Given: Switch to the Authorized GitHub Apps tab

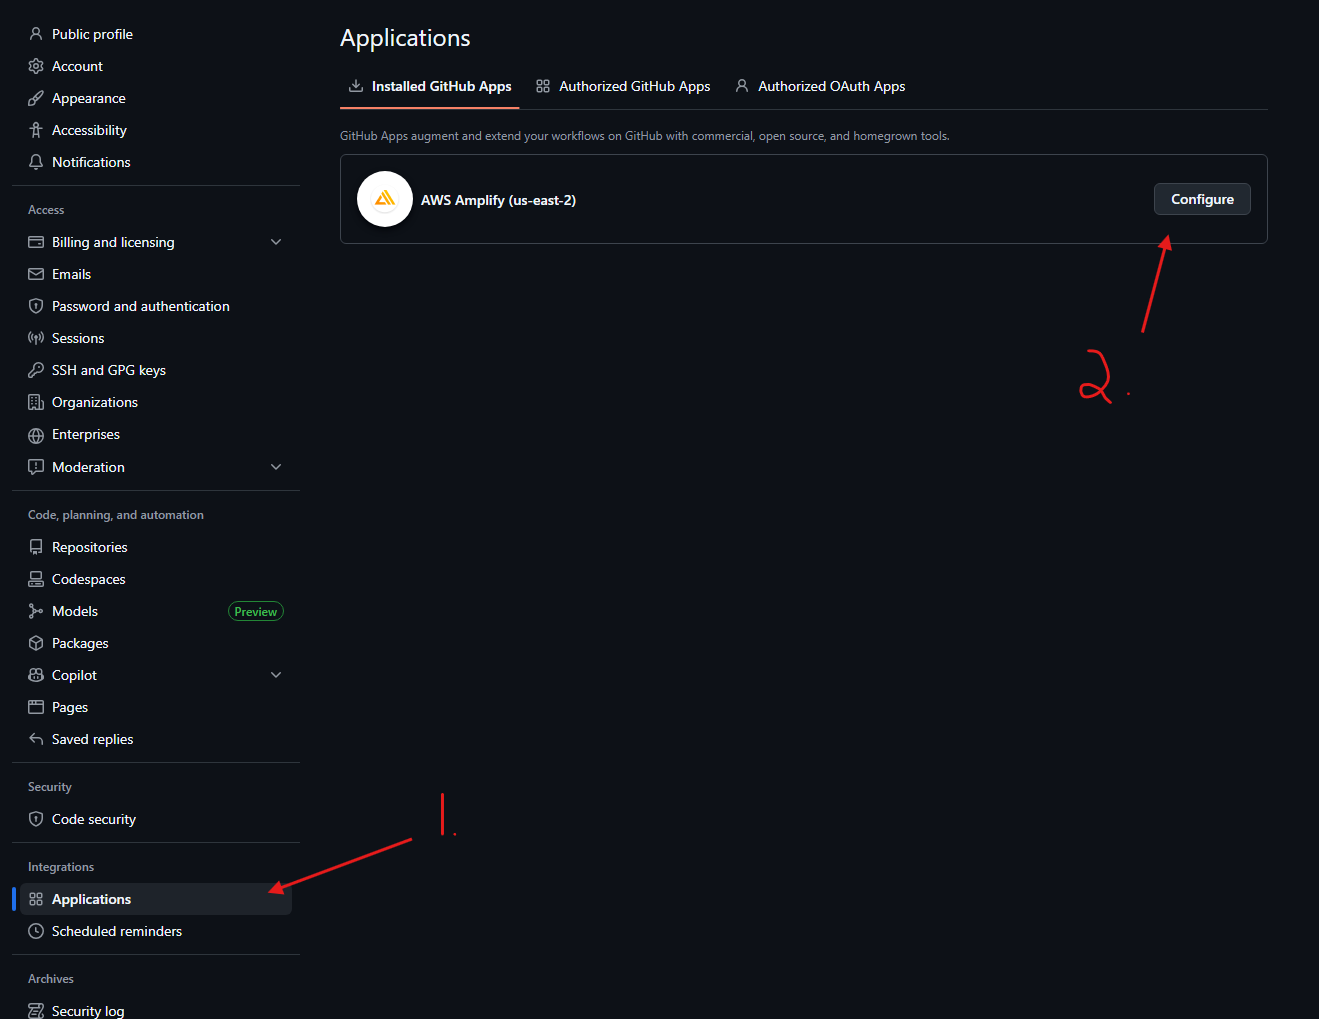Looking at the screenshot, I should [x=634, y=86].
